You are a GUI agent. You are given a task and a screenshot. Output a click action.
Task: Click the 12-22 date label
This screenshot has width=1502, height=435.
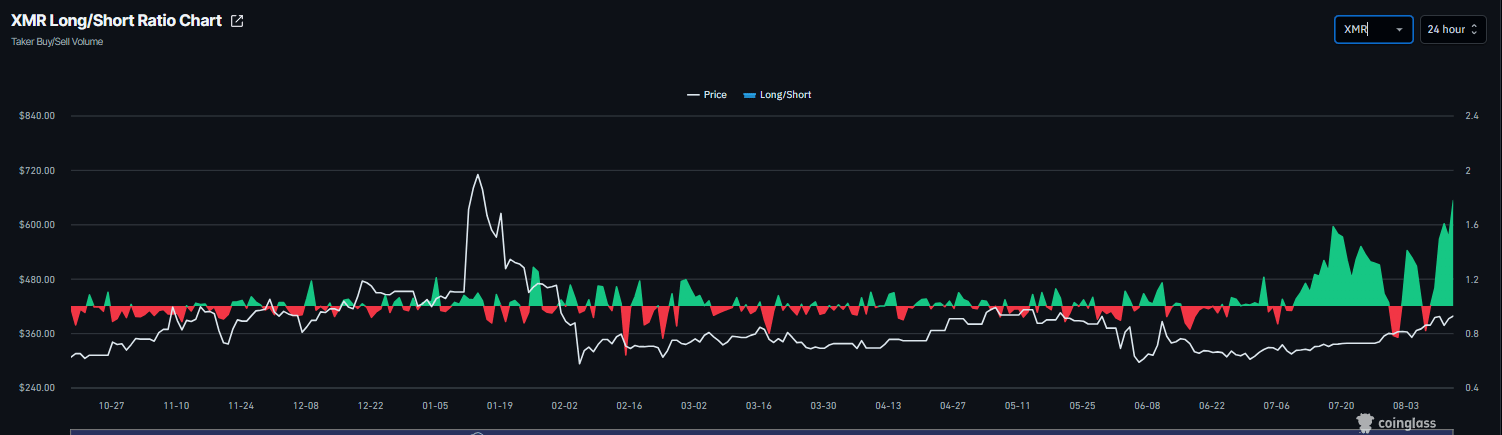371,406
